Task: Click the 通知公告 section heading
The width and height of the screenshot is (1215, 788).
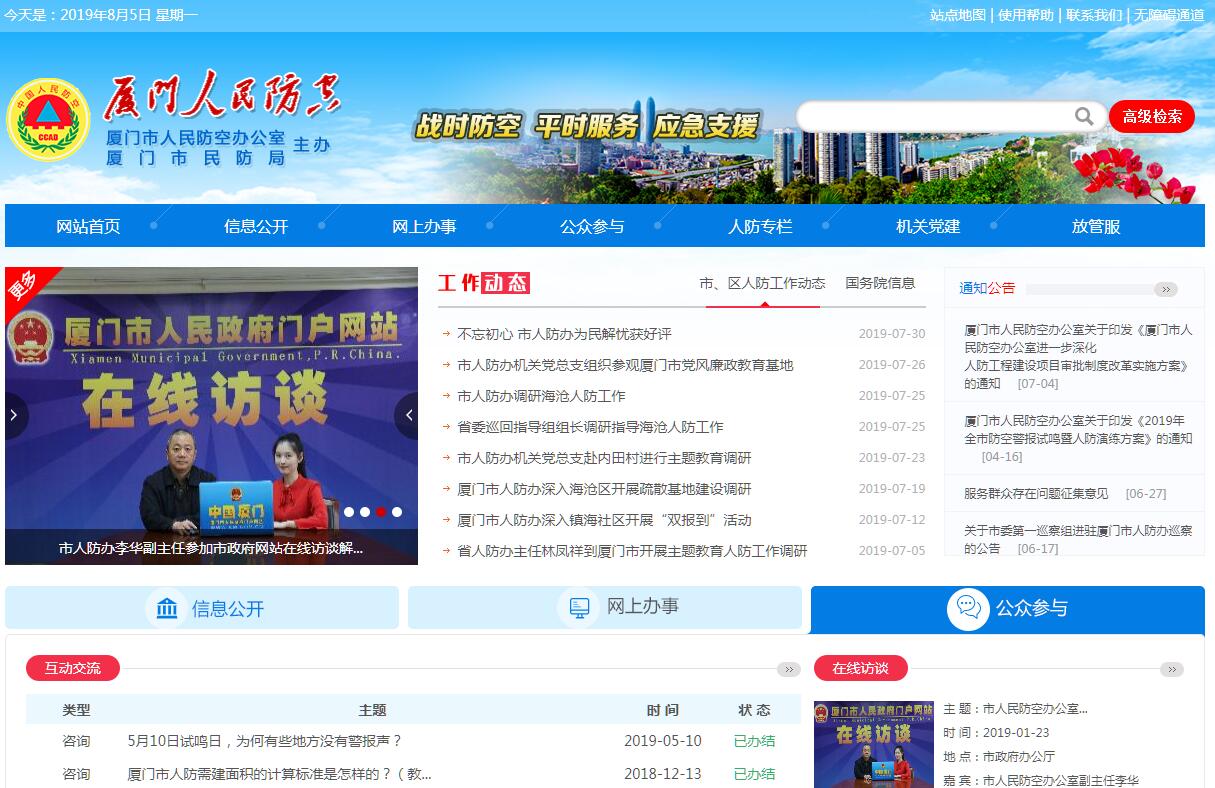Action: point(987,288)
